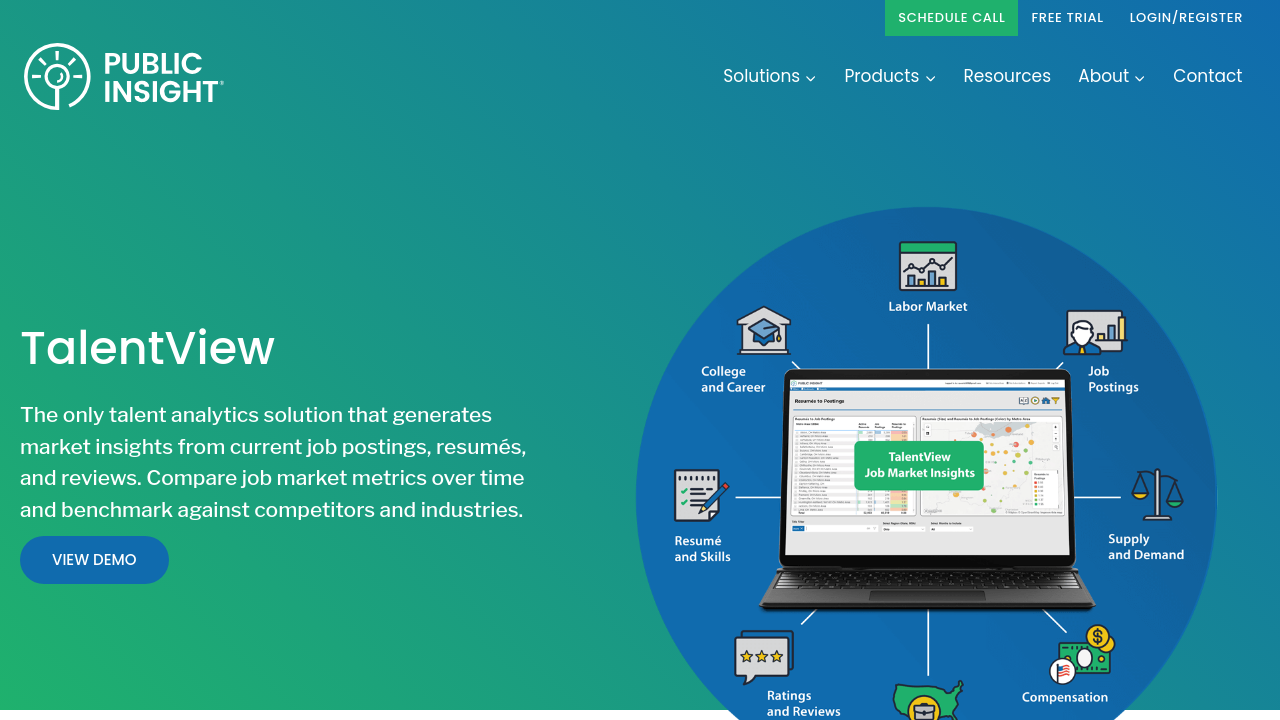Click the Compensation money icon

1081,655
